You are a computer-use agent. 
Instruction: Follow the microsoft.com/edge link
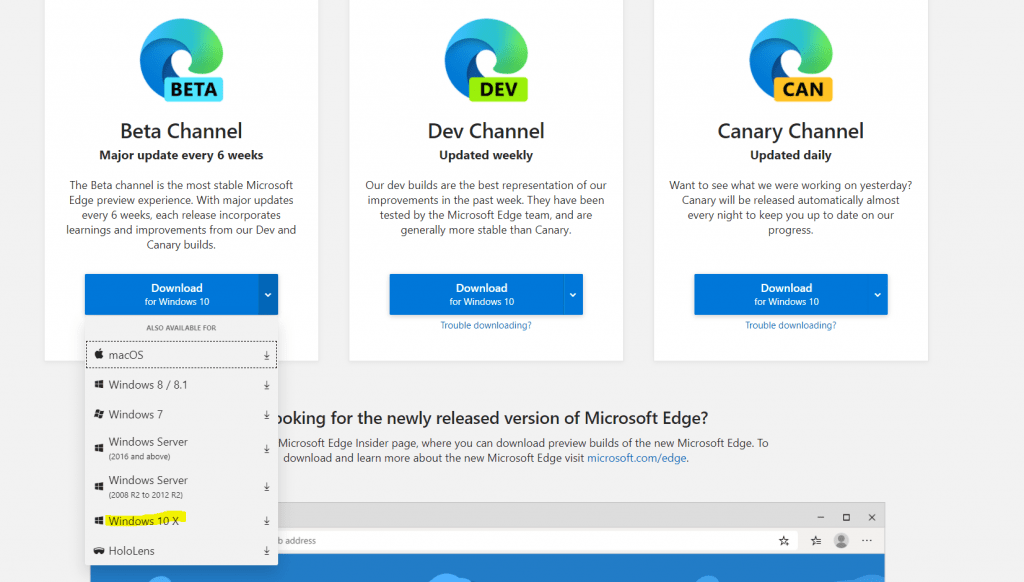pos(637,458)
